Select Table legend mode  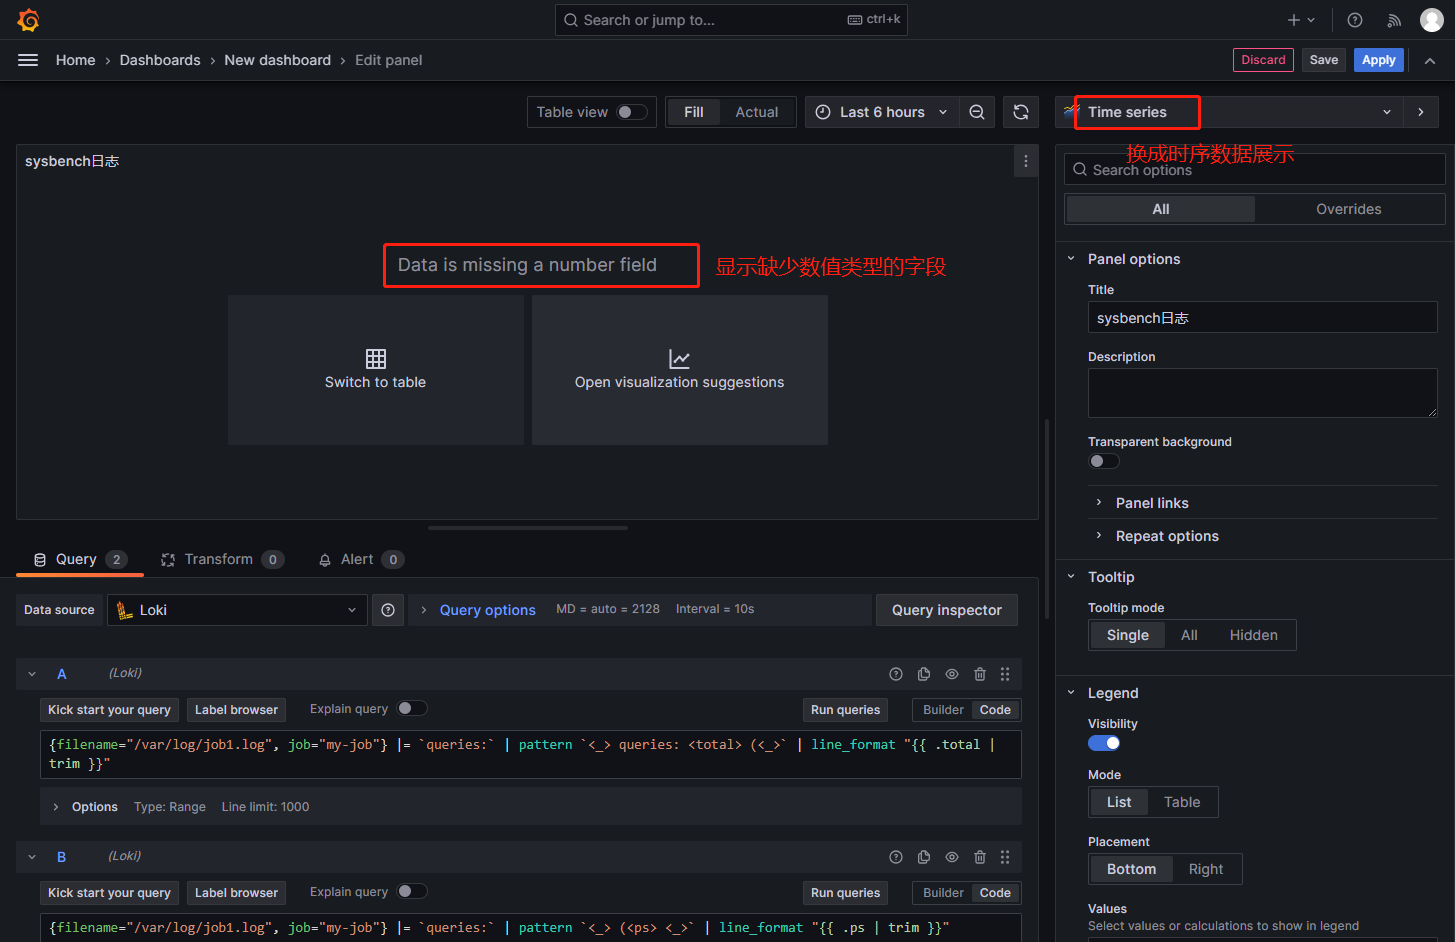click(x=1182, y=802)
